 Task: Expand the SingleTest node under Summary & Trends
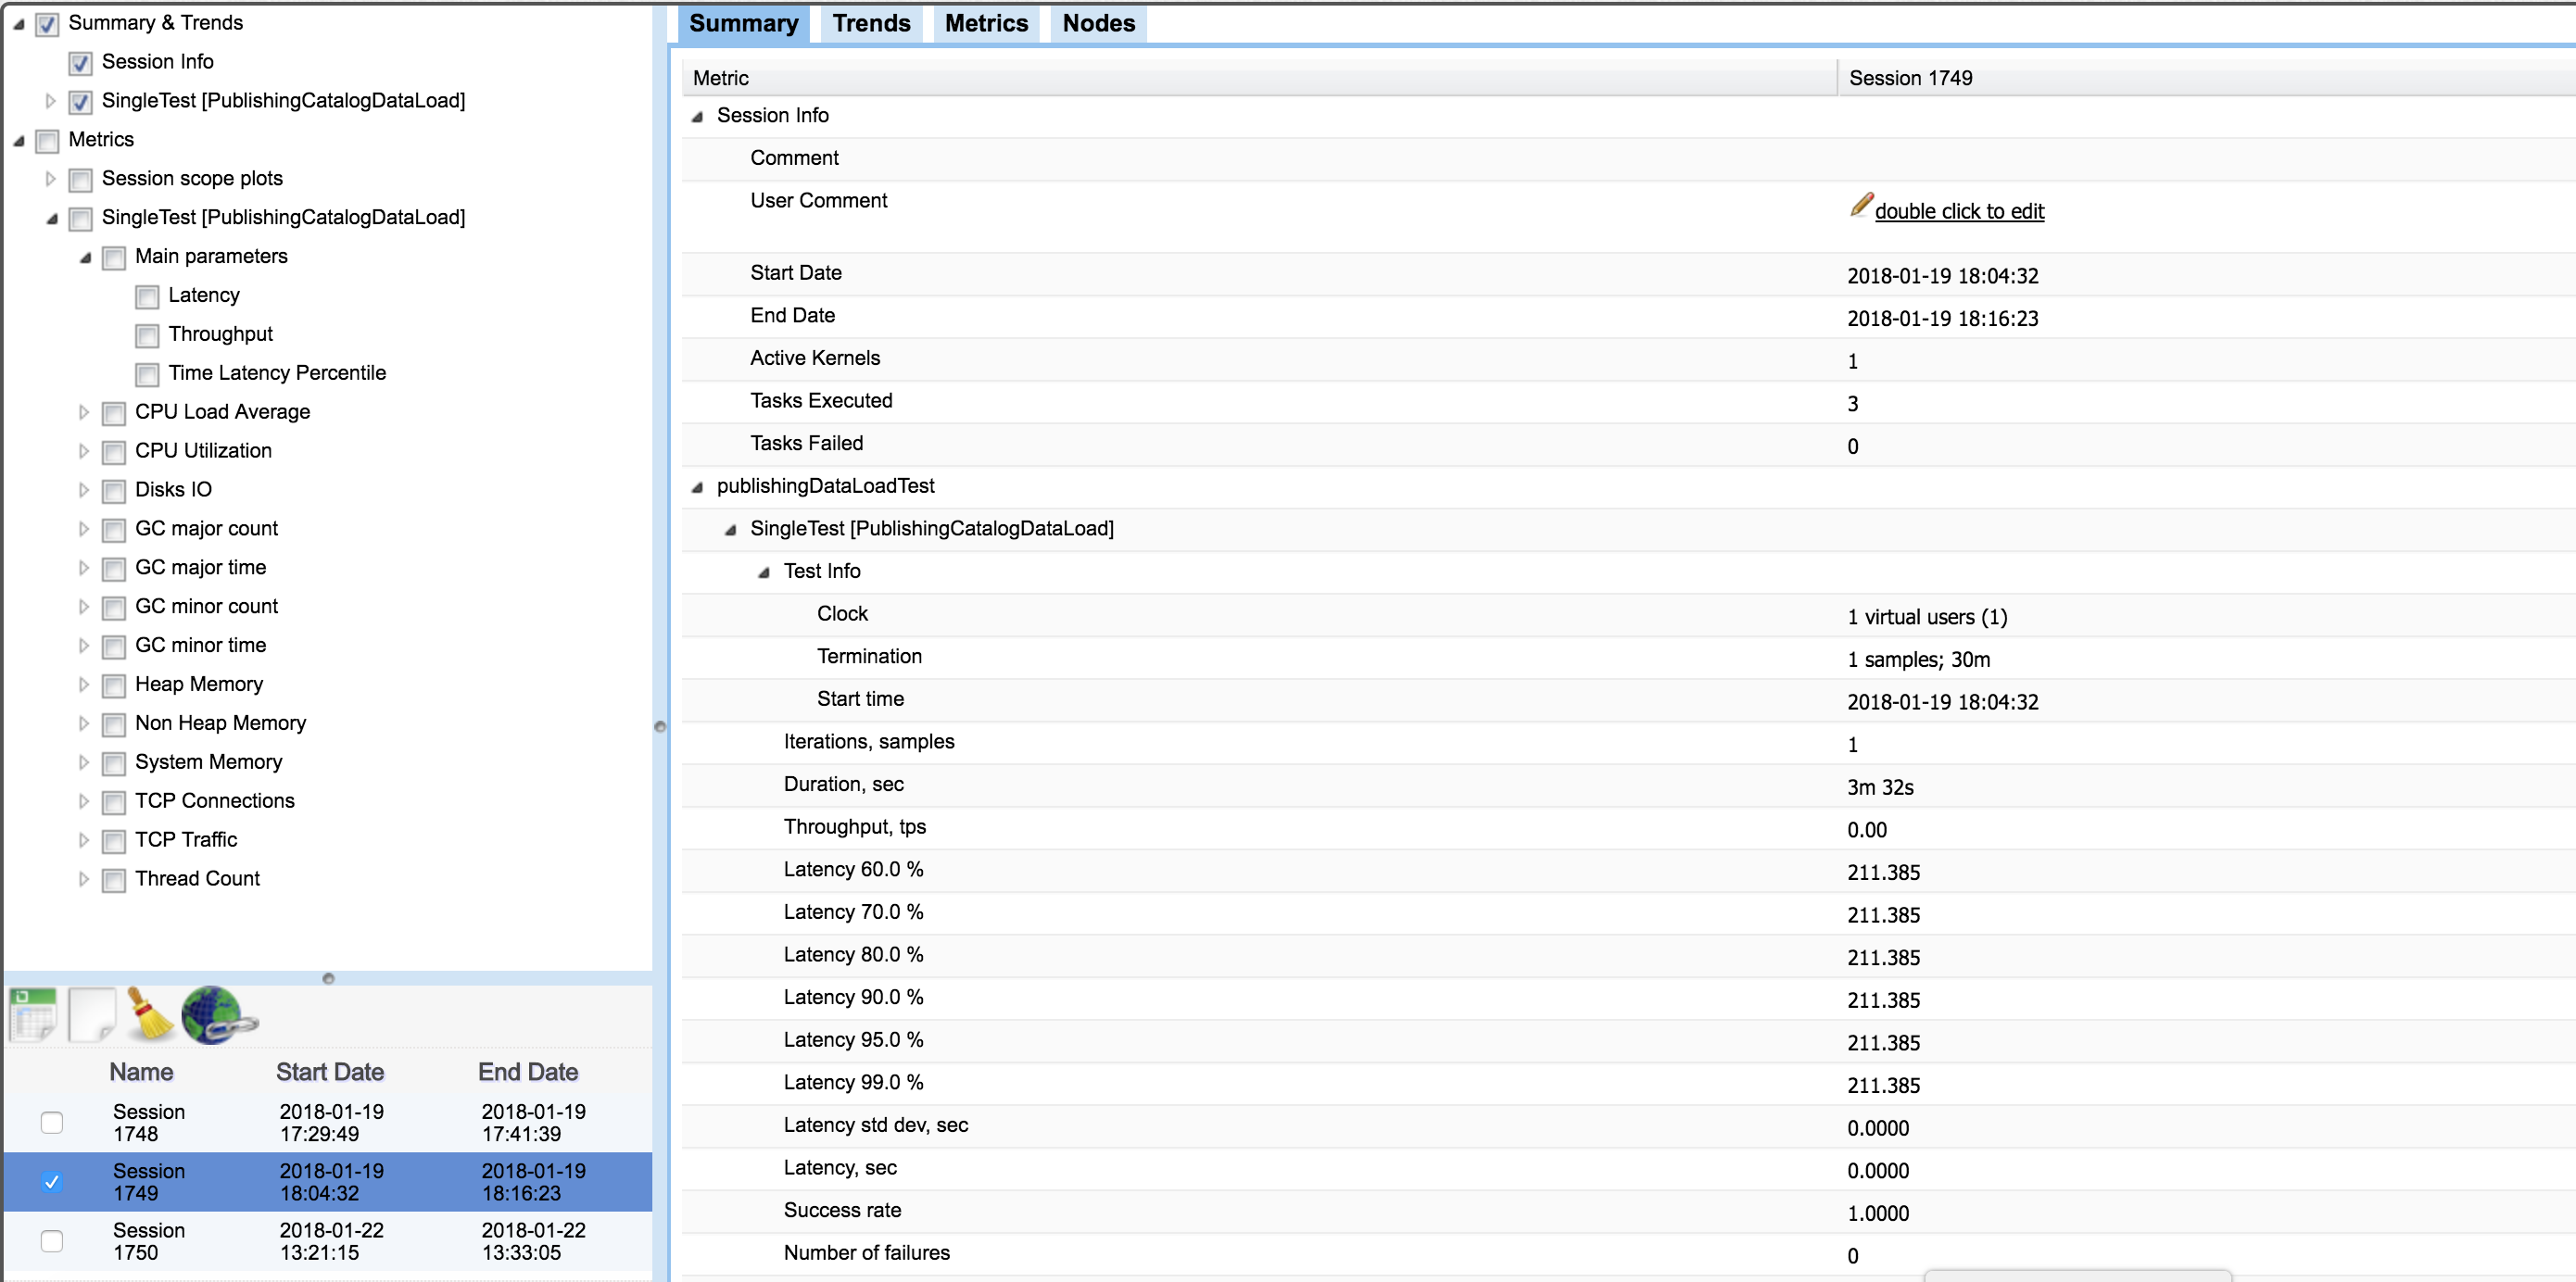coord(50,101)
